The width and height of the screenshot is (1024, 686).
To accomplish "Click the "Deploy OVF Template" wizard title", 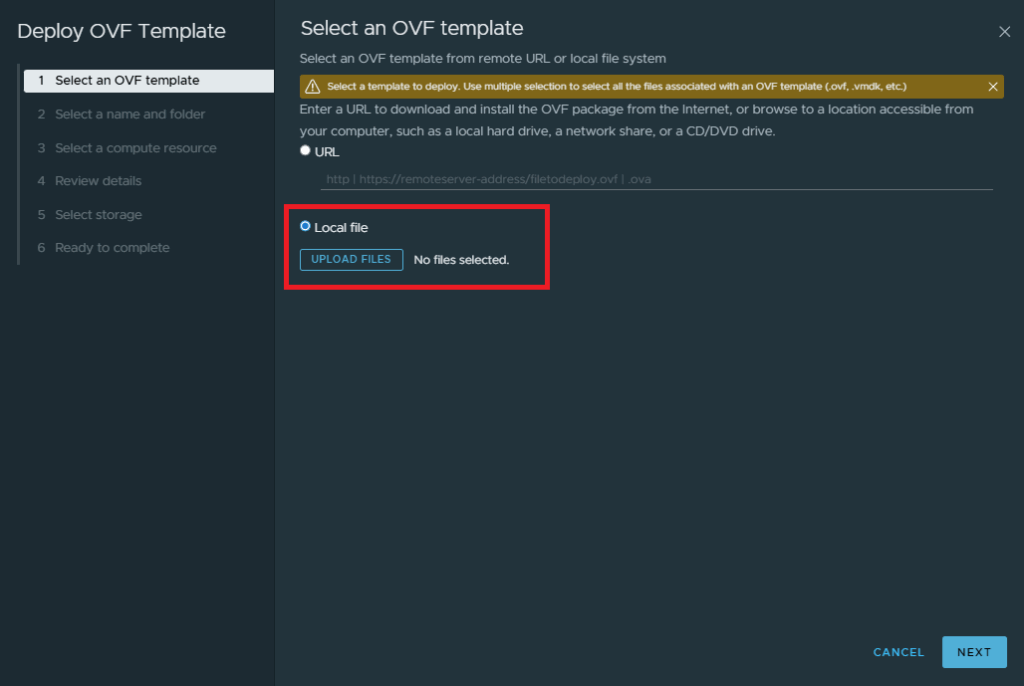I will point(121,31).
